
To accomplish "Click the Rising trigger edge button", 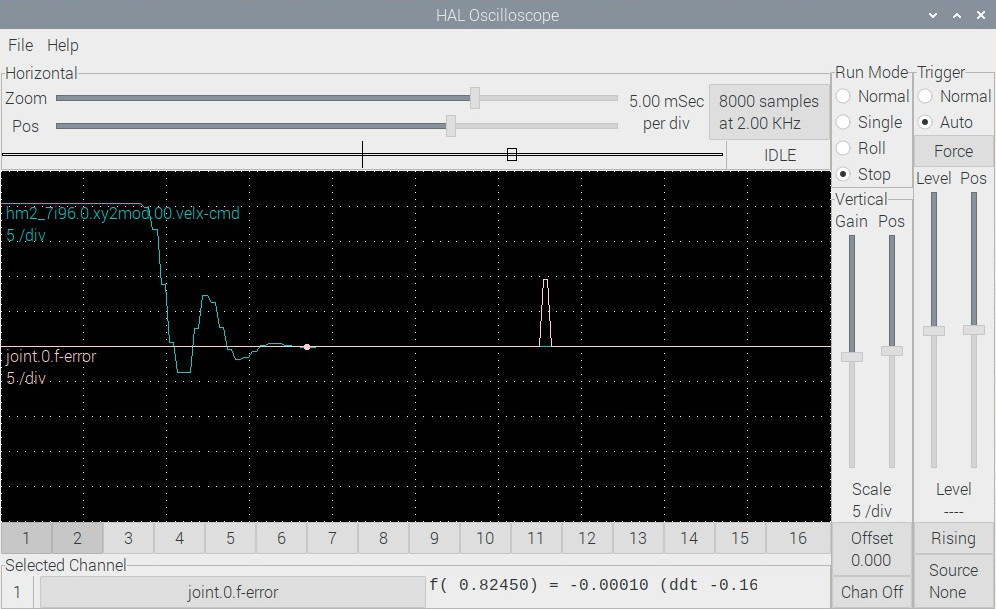I will tap(953, 538).
